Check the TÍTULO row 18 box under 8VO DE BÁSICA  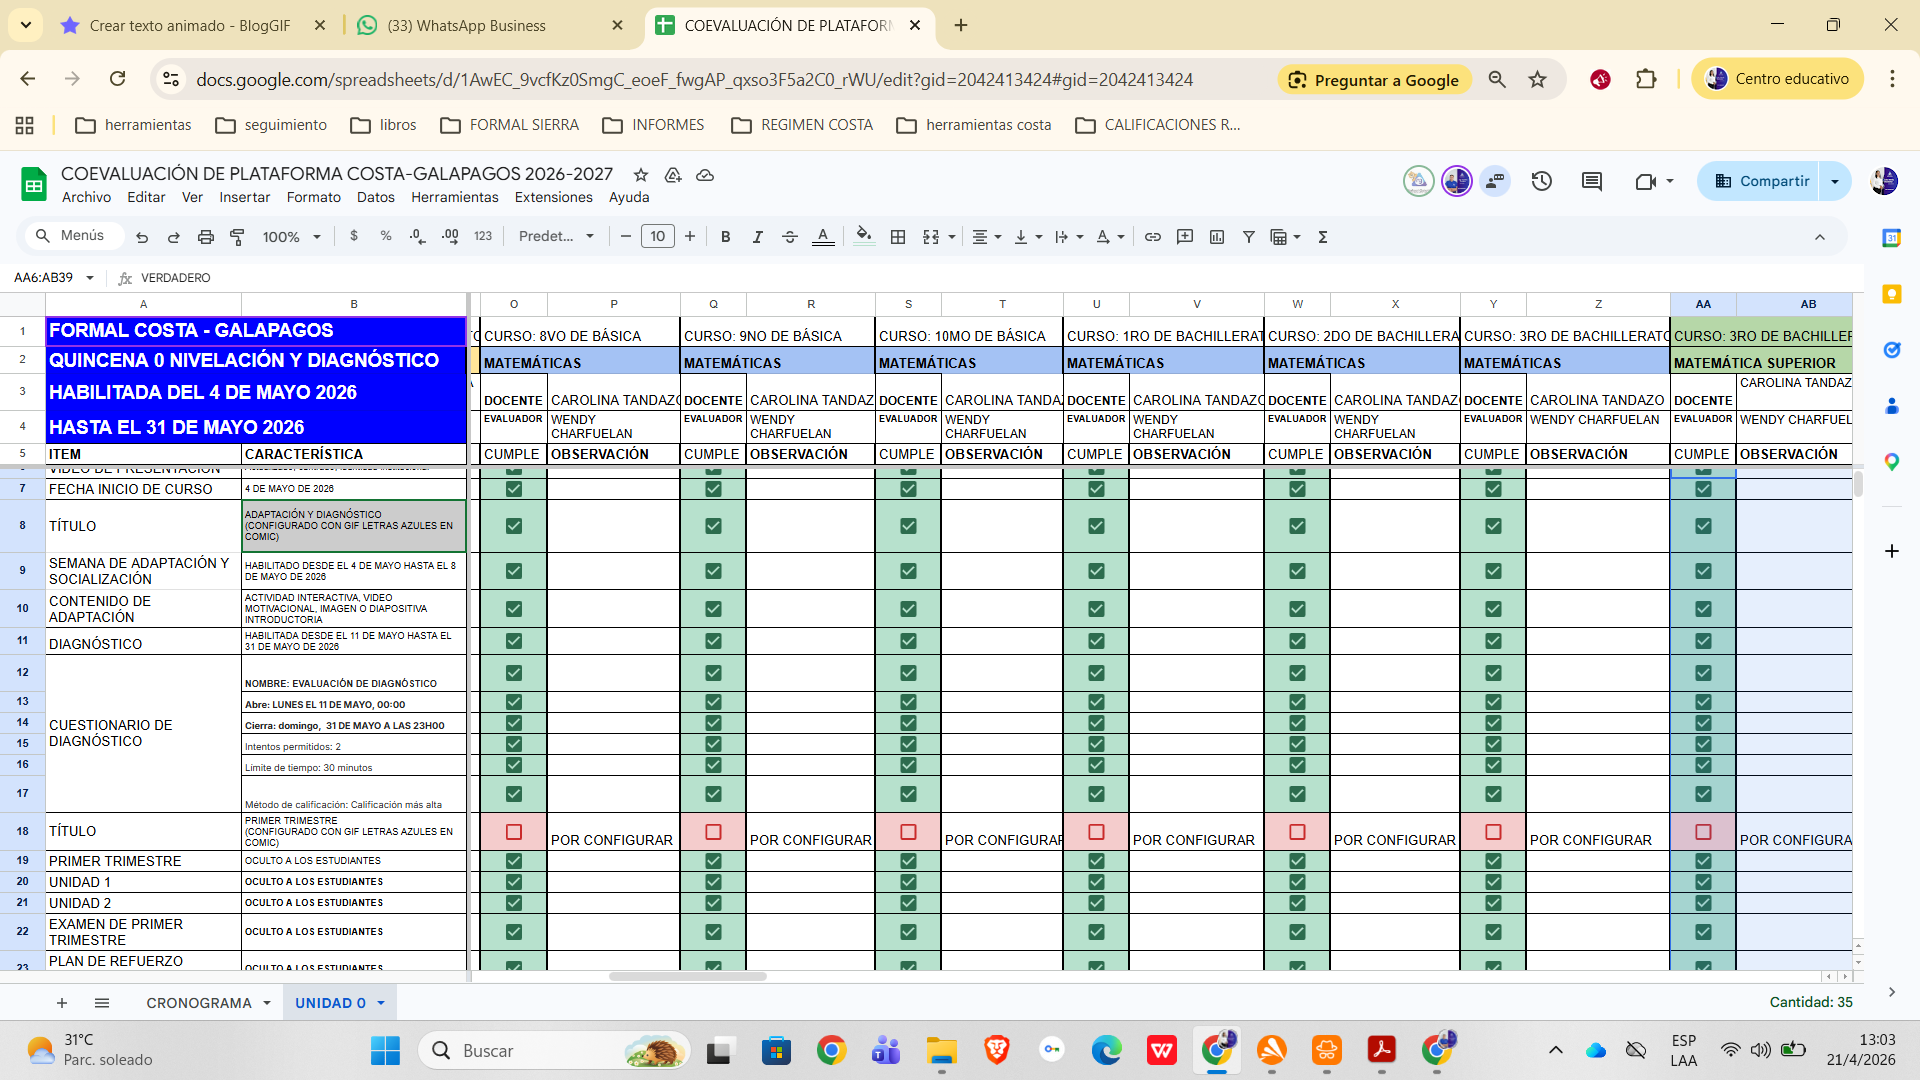514,831
